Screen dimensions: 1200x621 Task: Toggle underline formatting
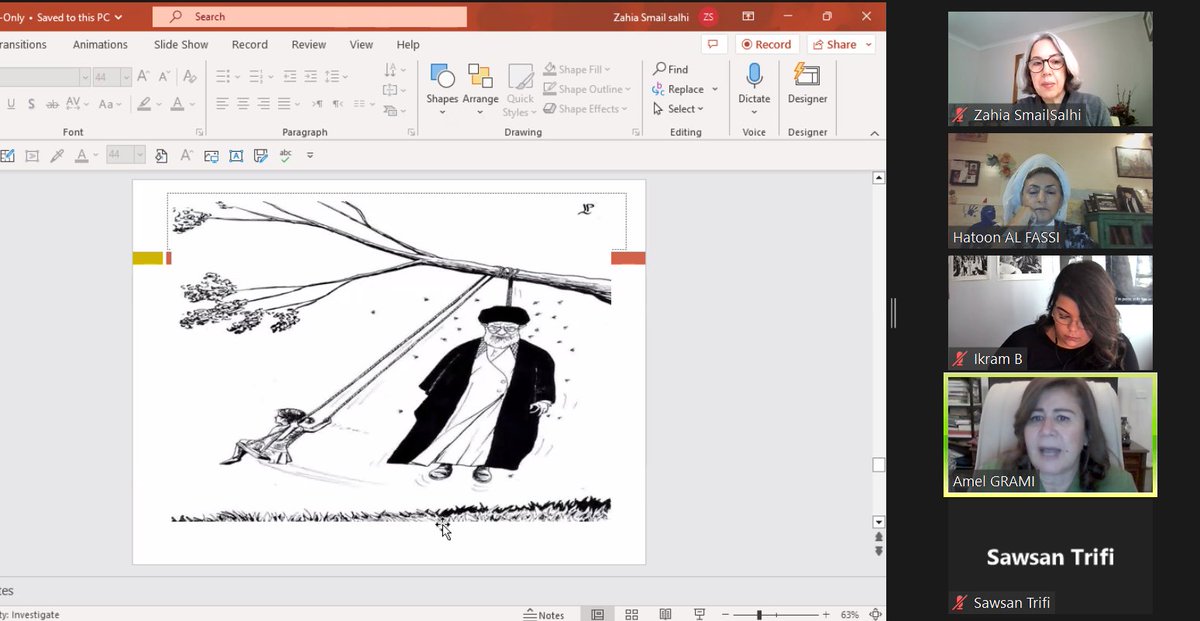pyautogui.click(x=11, y=104)
